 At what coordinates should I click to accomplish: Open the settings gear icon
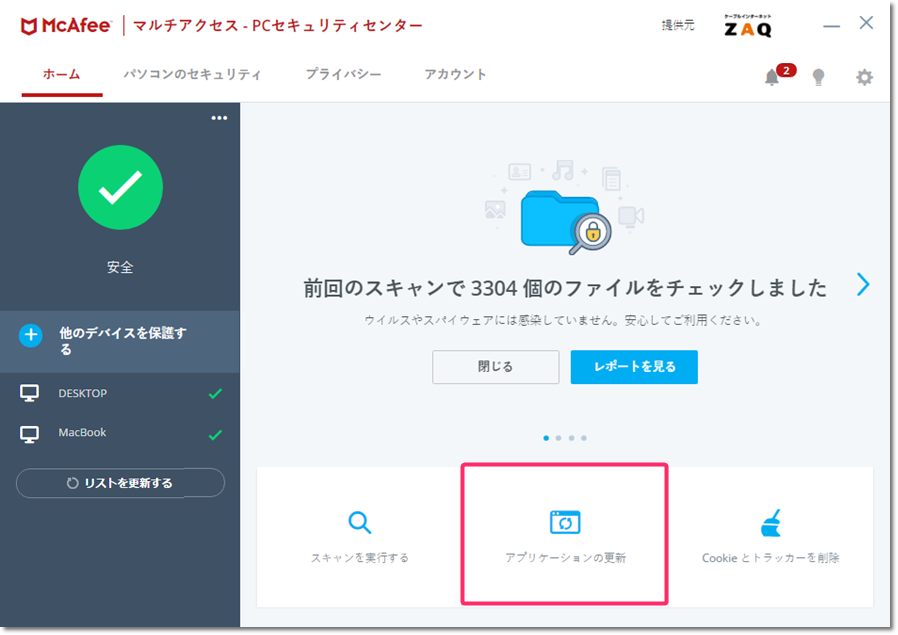point(864,77)
